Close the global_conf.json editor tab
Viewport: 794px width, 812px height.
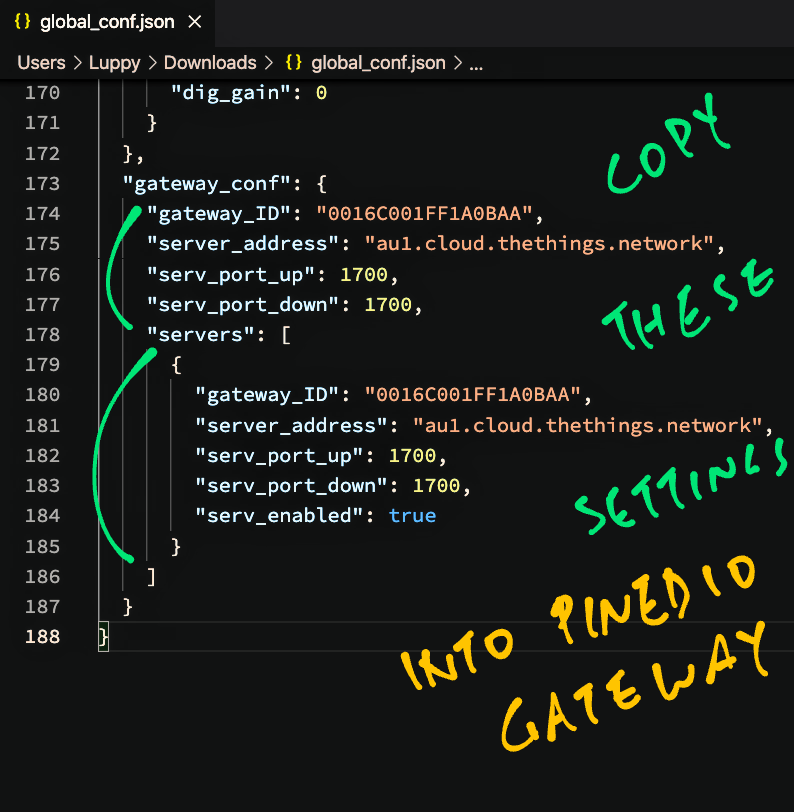tap(194, 21)
